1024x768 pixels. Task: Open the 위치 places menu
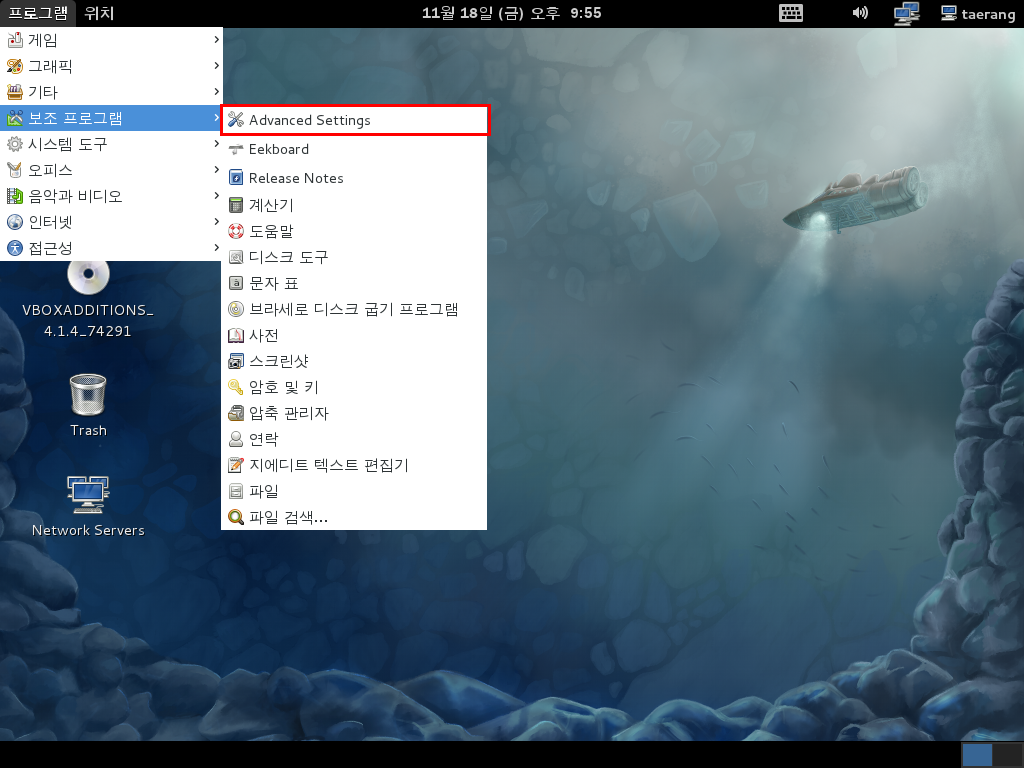[x=99, y=13]
